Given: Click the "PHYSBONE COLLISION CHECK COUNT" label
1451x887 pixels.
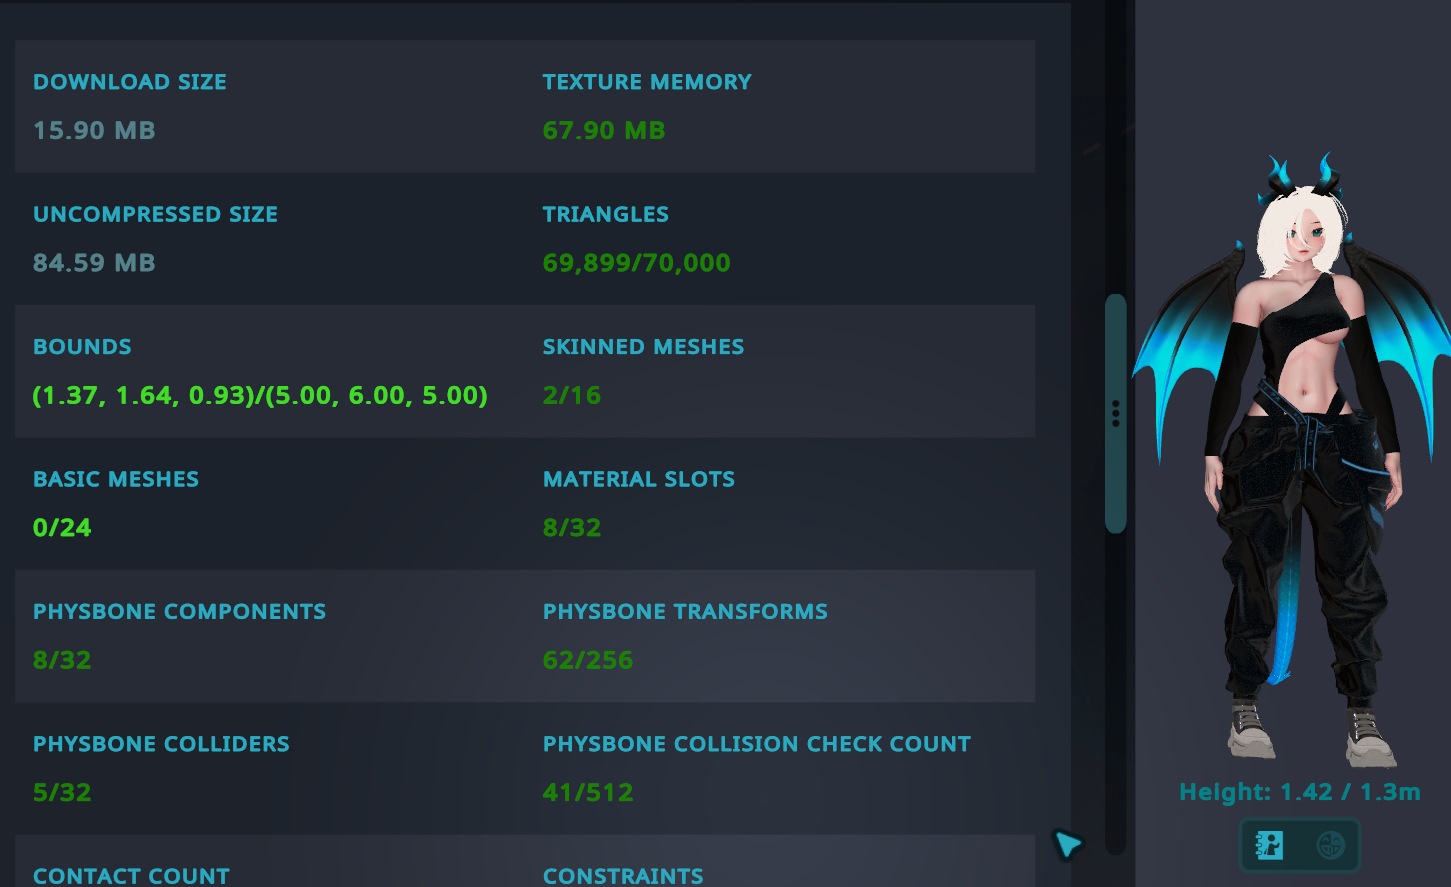Looking at the screenshot, I should pyautogui.click(x=757, y=744).
